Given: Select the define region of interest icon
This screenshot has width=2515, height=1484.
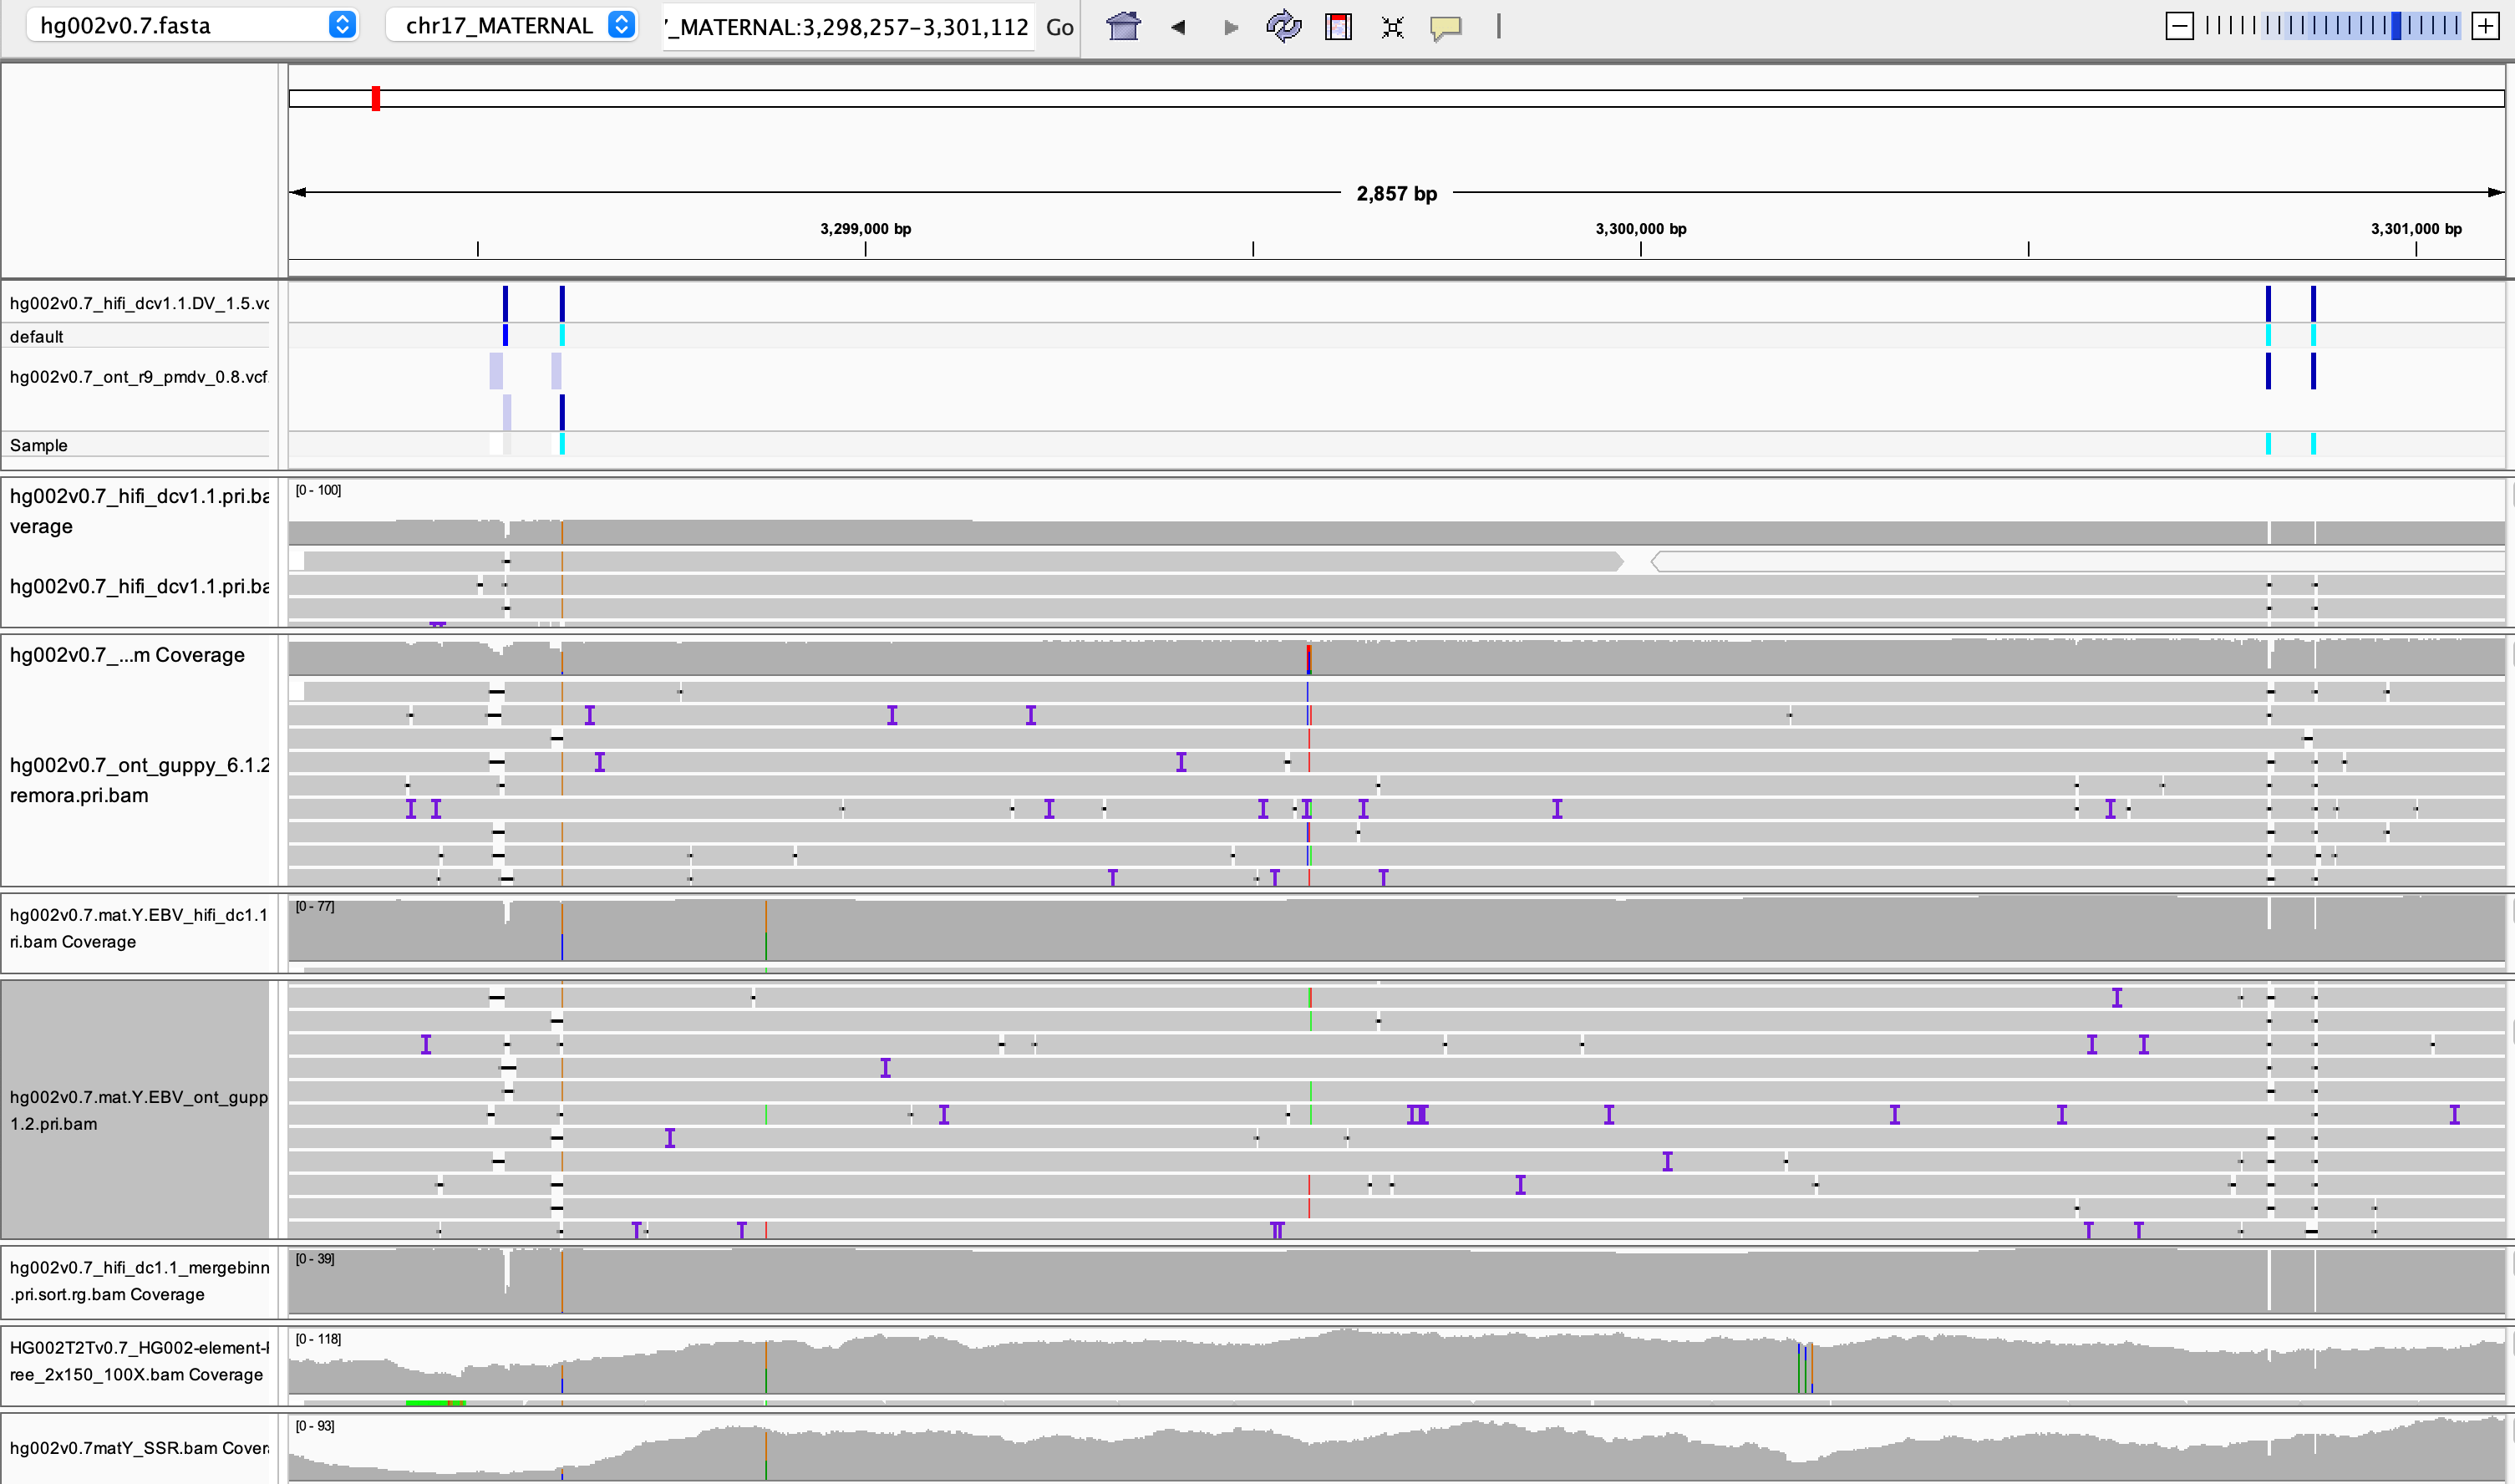Looking at the screenshot, I should (x=1338, y=27).
